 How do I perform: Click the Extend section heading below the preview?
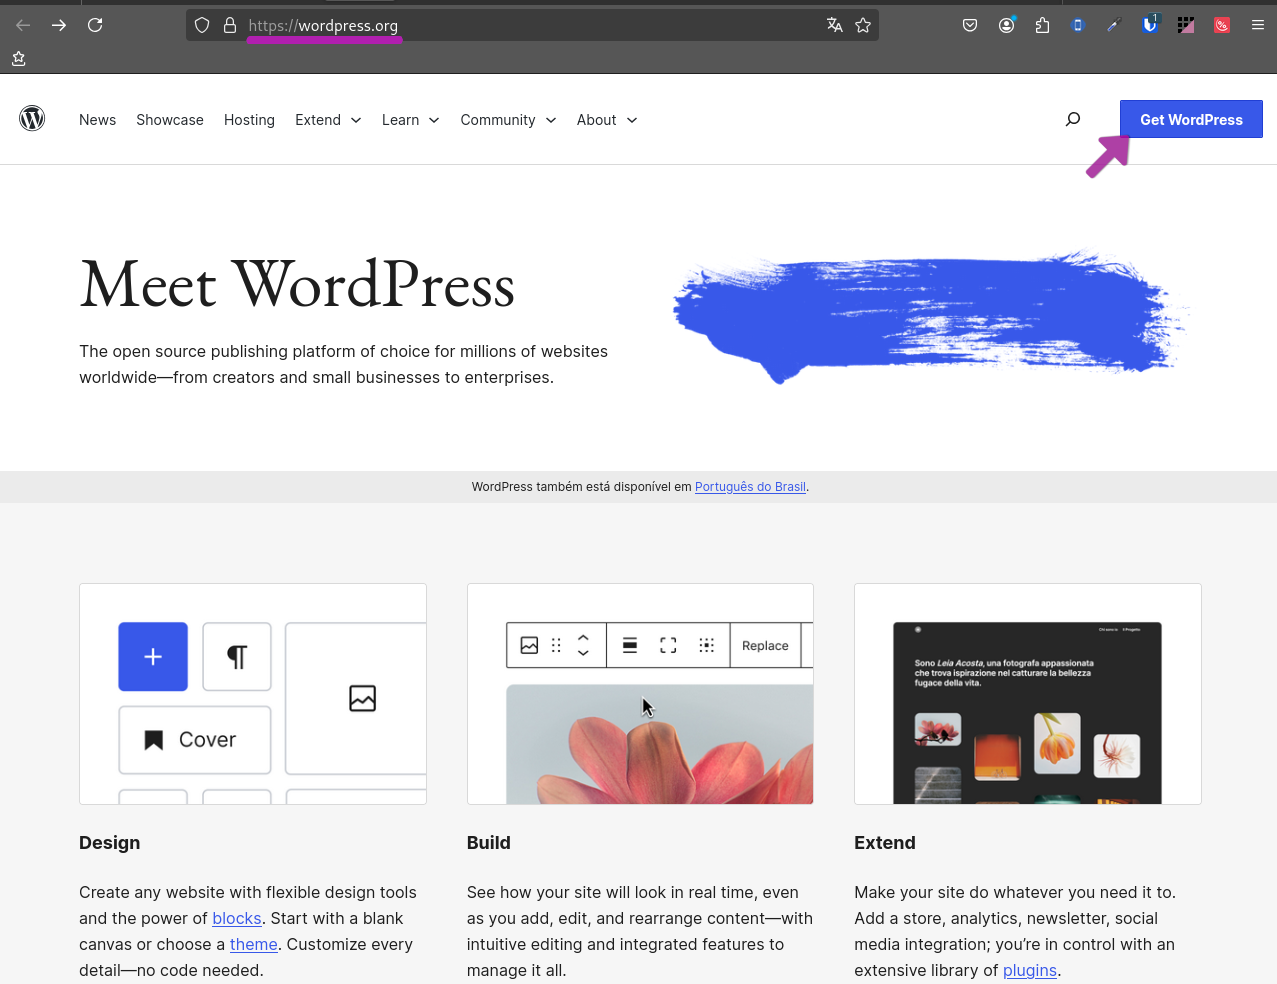(x=885, y=843)
